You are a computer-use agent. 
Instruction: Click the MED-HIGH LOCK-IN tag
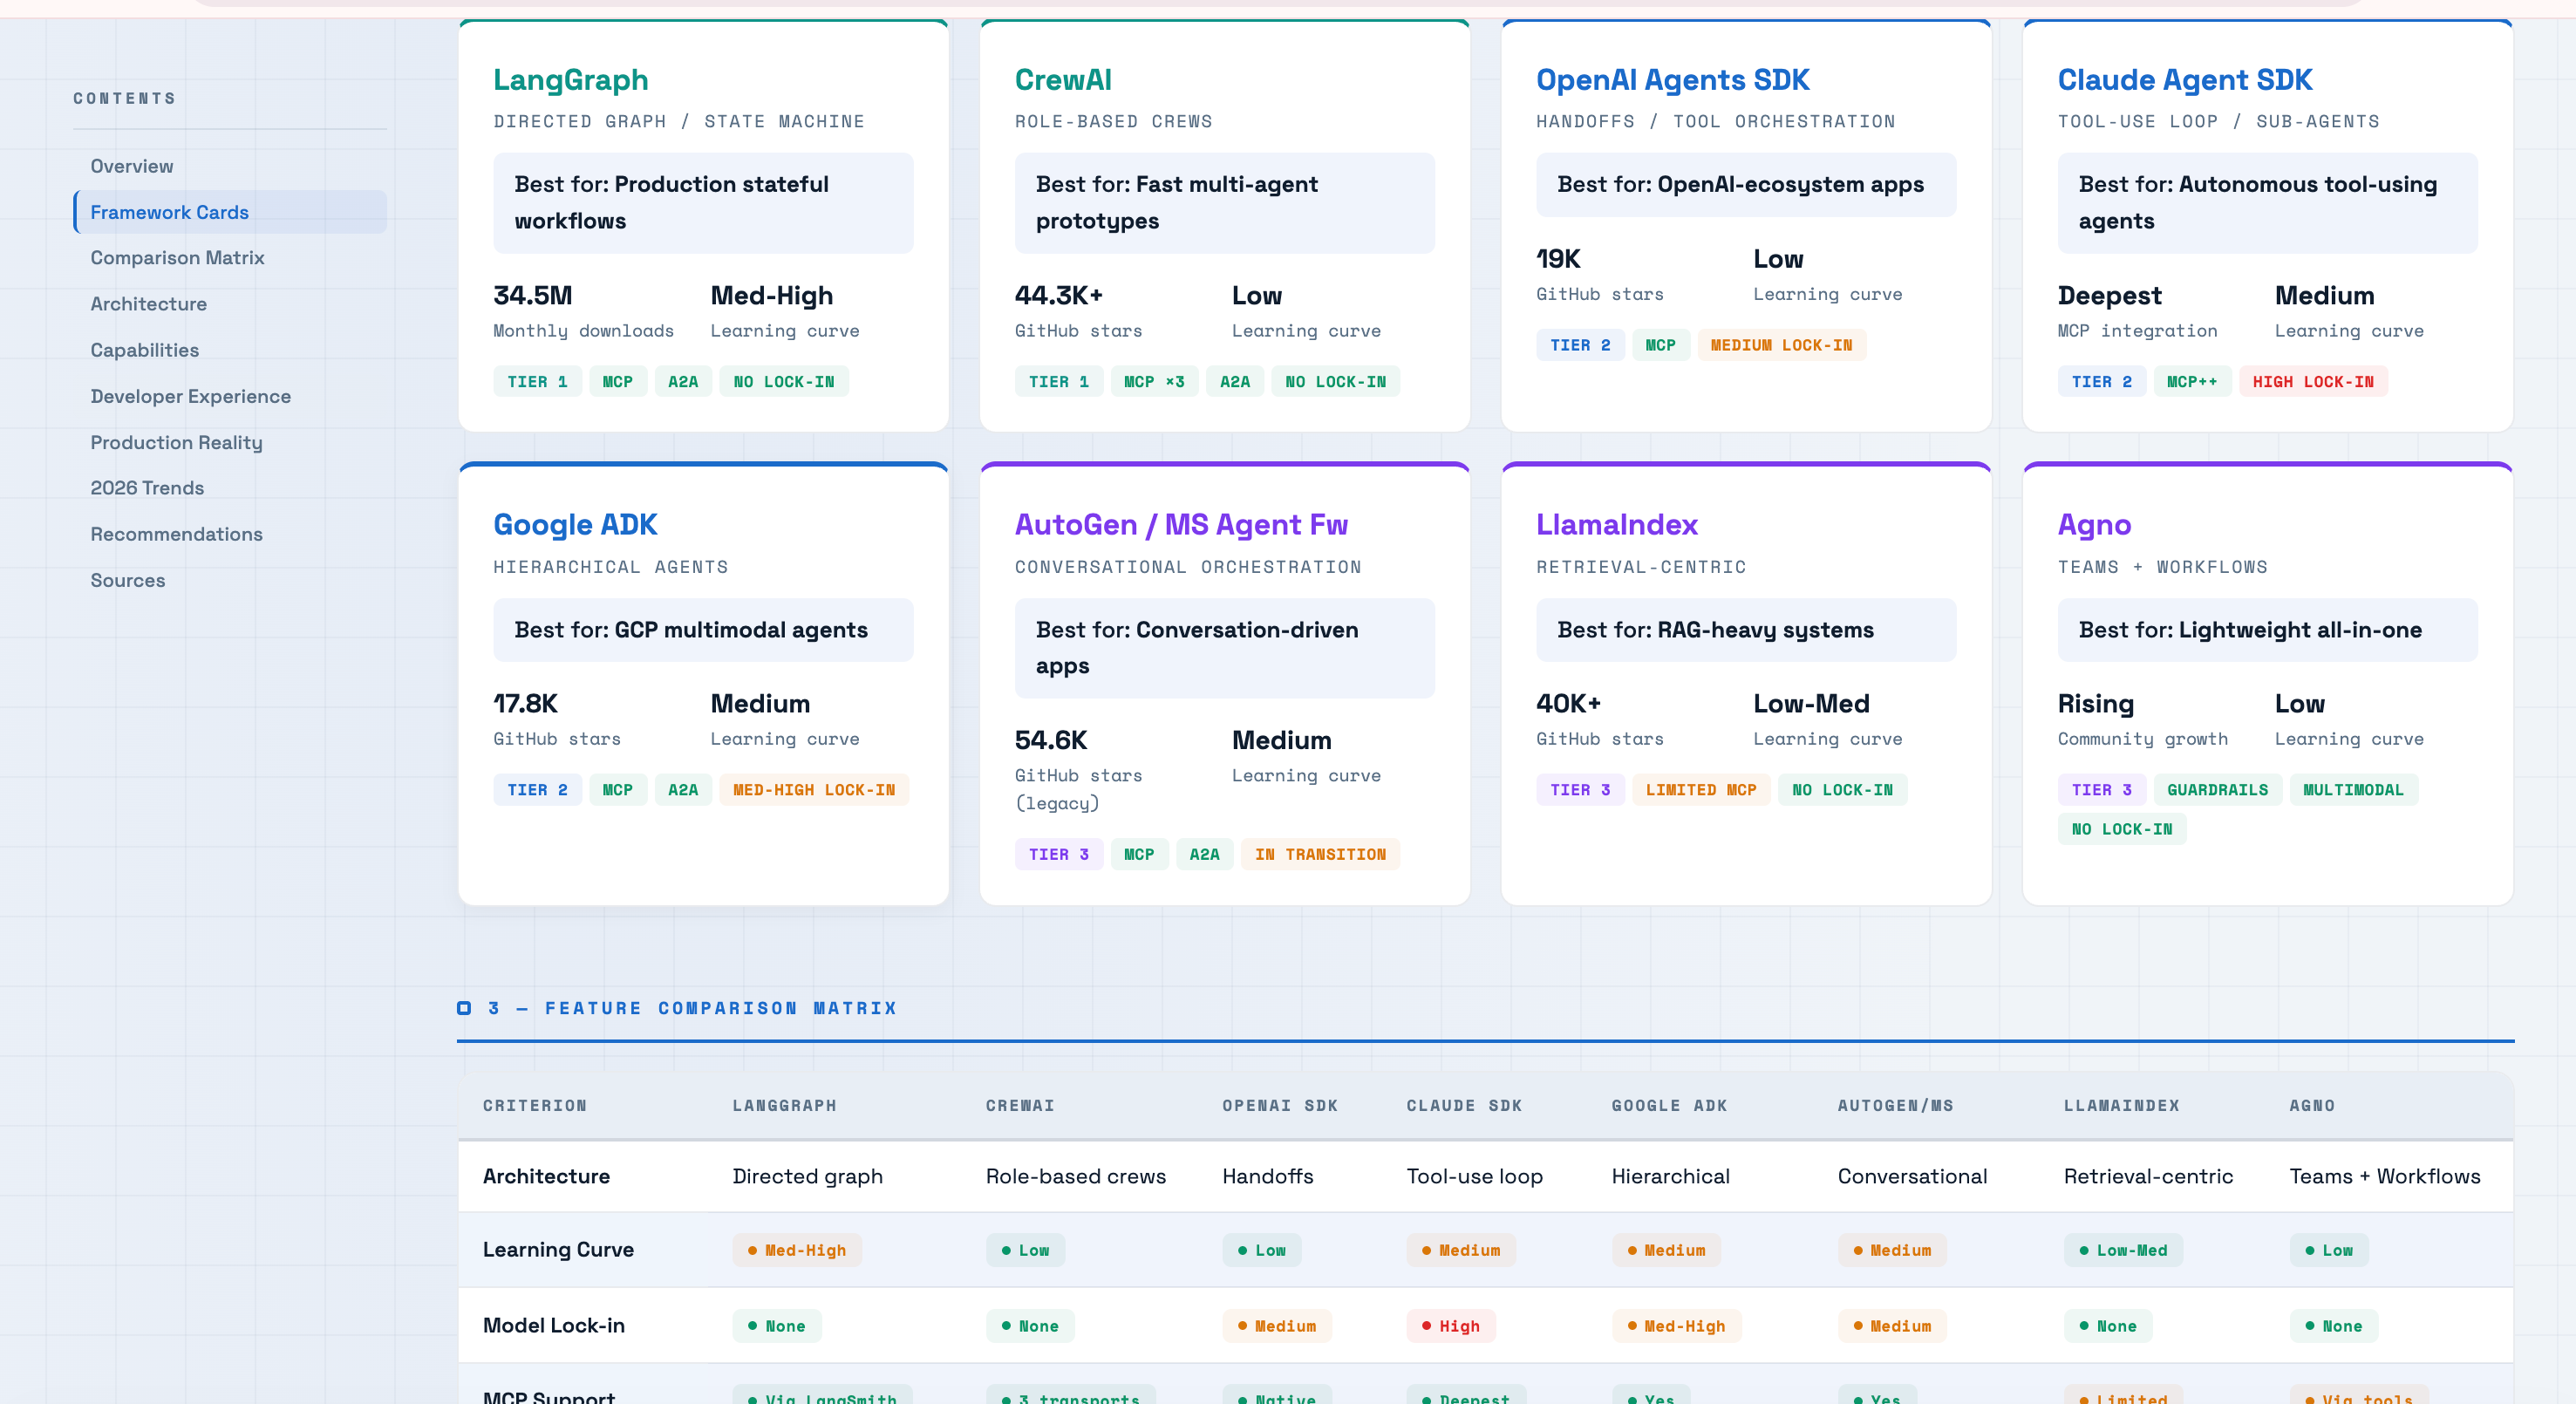coord(813,790)
